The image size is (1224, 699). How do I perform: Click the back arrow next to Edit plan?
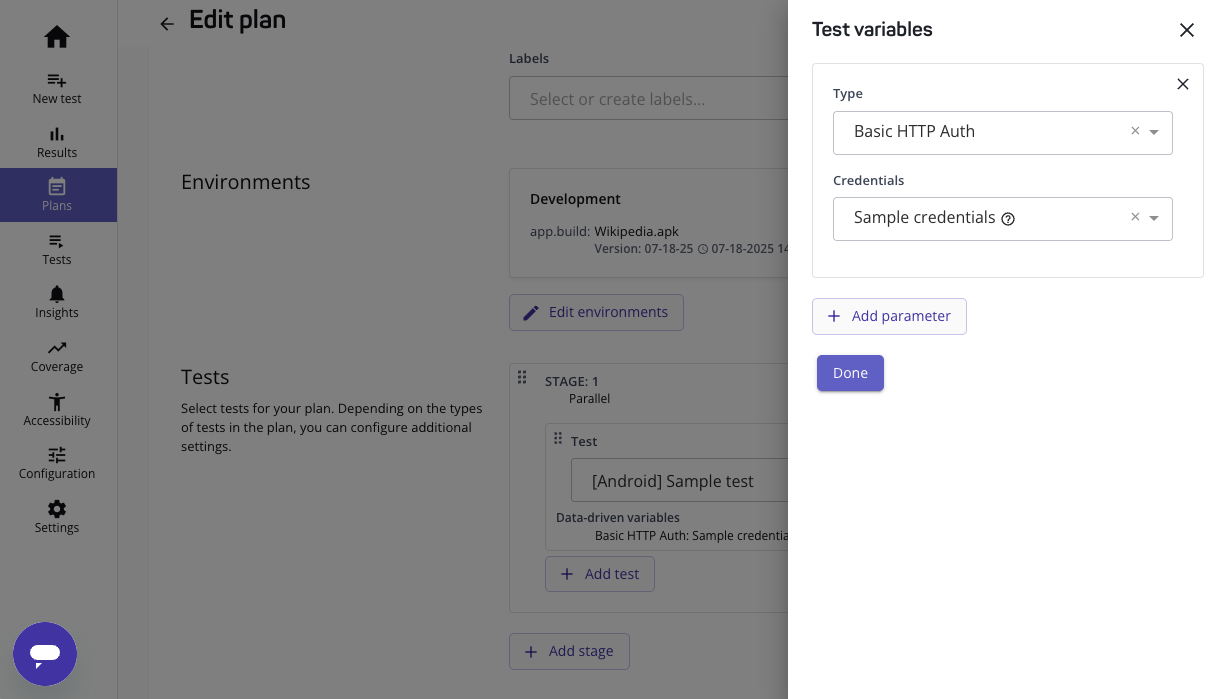pyautogui.click(x=167, y=23)
